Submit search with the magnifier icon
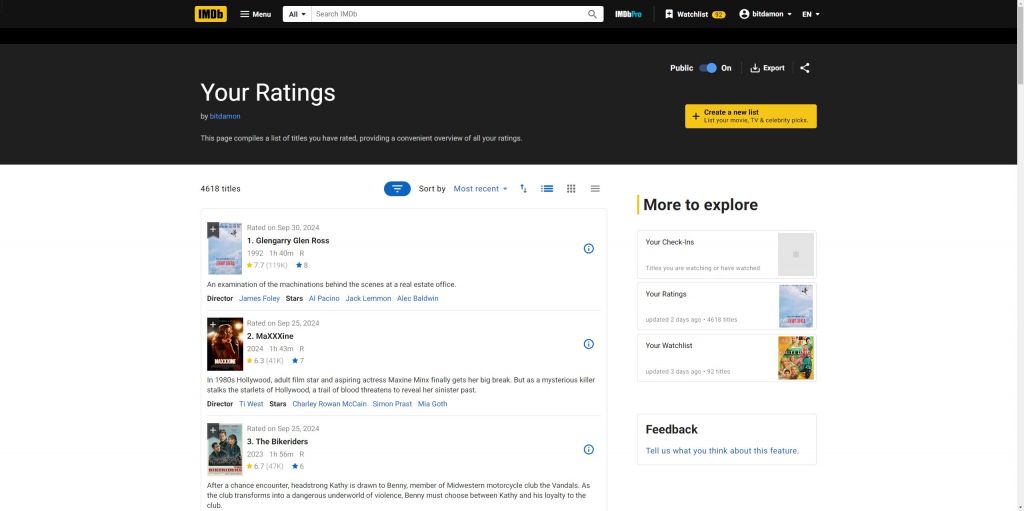 coord(592,14)
